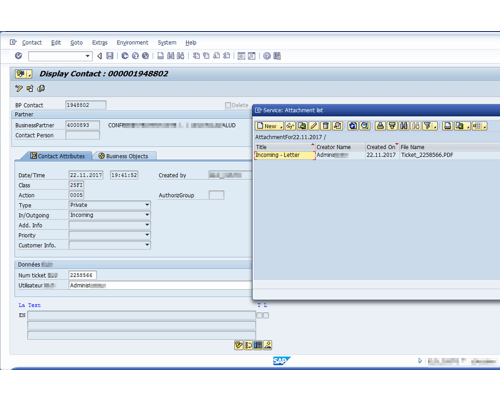Viewport: 500px width, 400px height.
Task: Click the Print icon in main toolbar
Action: coord(160,56)
